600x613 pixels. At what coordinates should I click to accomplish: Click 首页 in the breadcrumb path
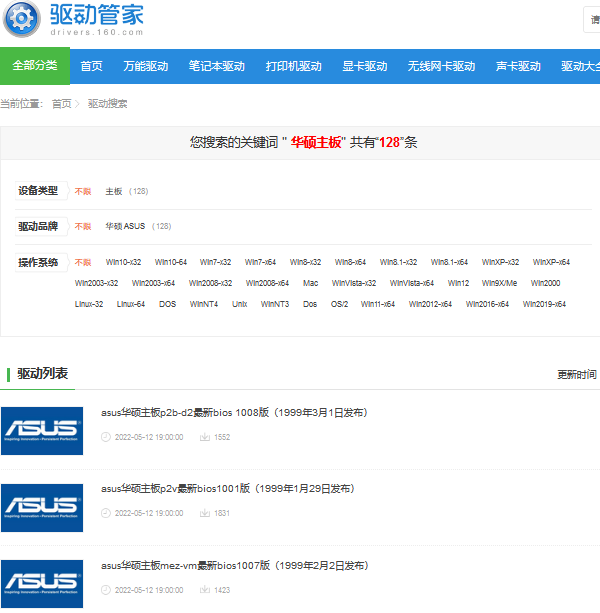point(61,103)
